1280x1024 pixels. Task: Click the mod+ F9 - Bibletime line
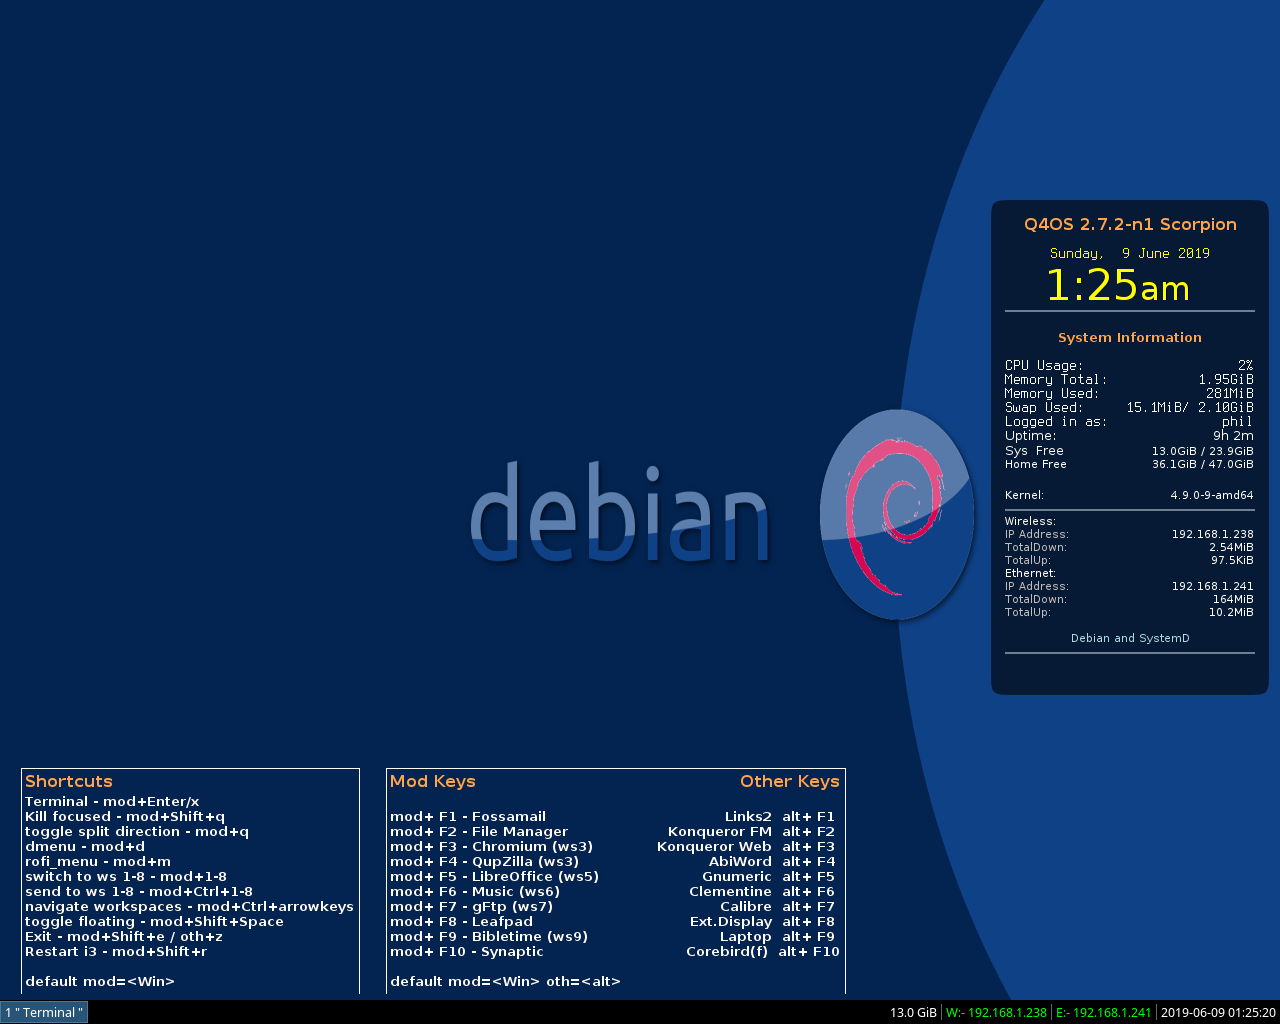tap(489, 937)
